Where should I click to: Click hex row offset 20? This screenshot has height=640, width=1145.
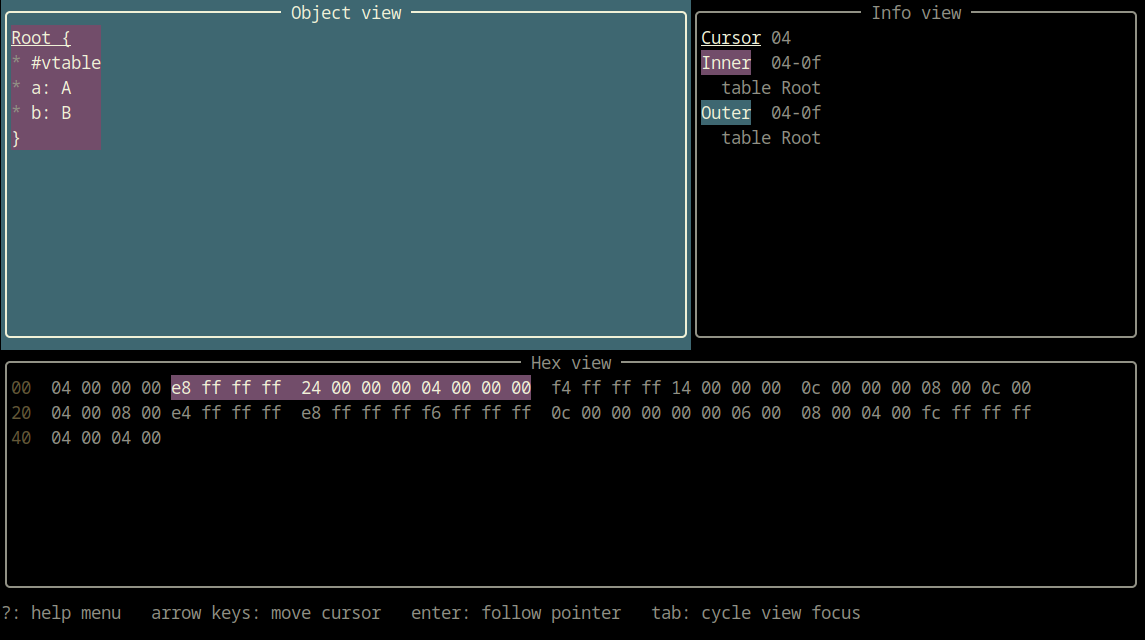[x=21, y=413]
